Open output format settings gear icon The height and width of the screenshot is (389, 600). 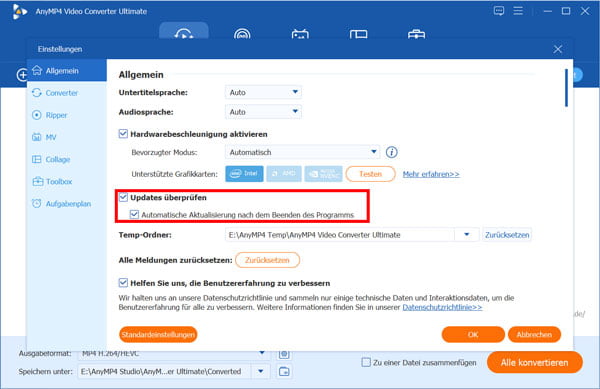(x=284, y=354)
